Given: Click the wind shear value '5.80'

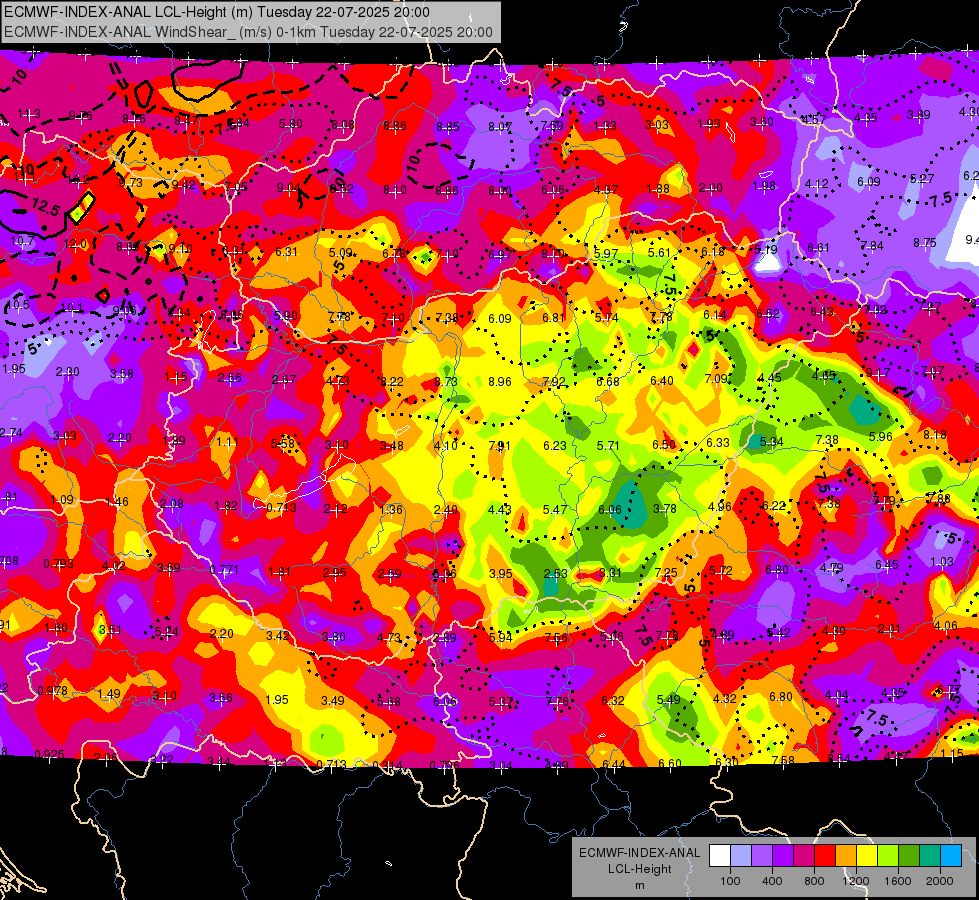Looking at the screenshot, I should pyautogui.click(x=290, y=124).
